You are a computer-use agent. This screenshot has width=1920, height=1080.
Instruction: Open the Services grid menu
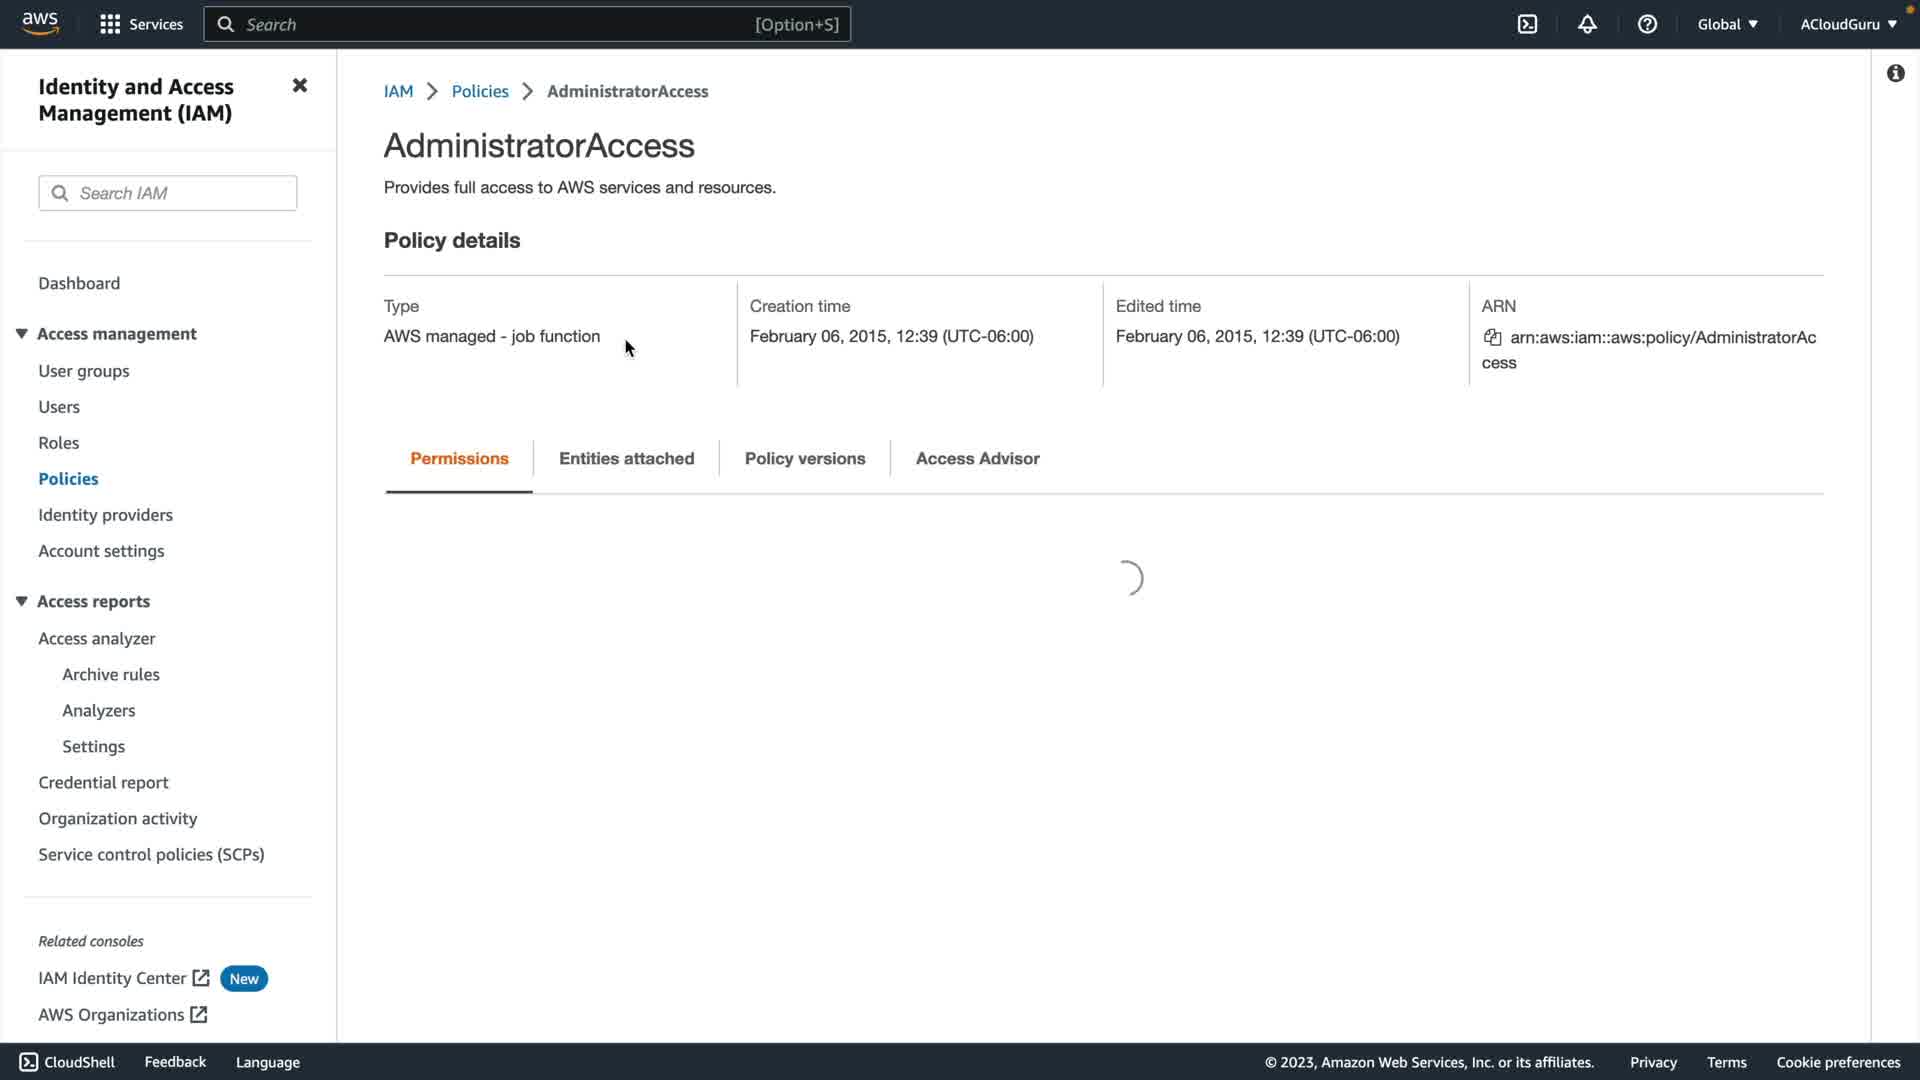click(110, 24)
